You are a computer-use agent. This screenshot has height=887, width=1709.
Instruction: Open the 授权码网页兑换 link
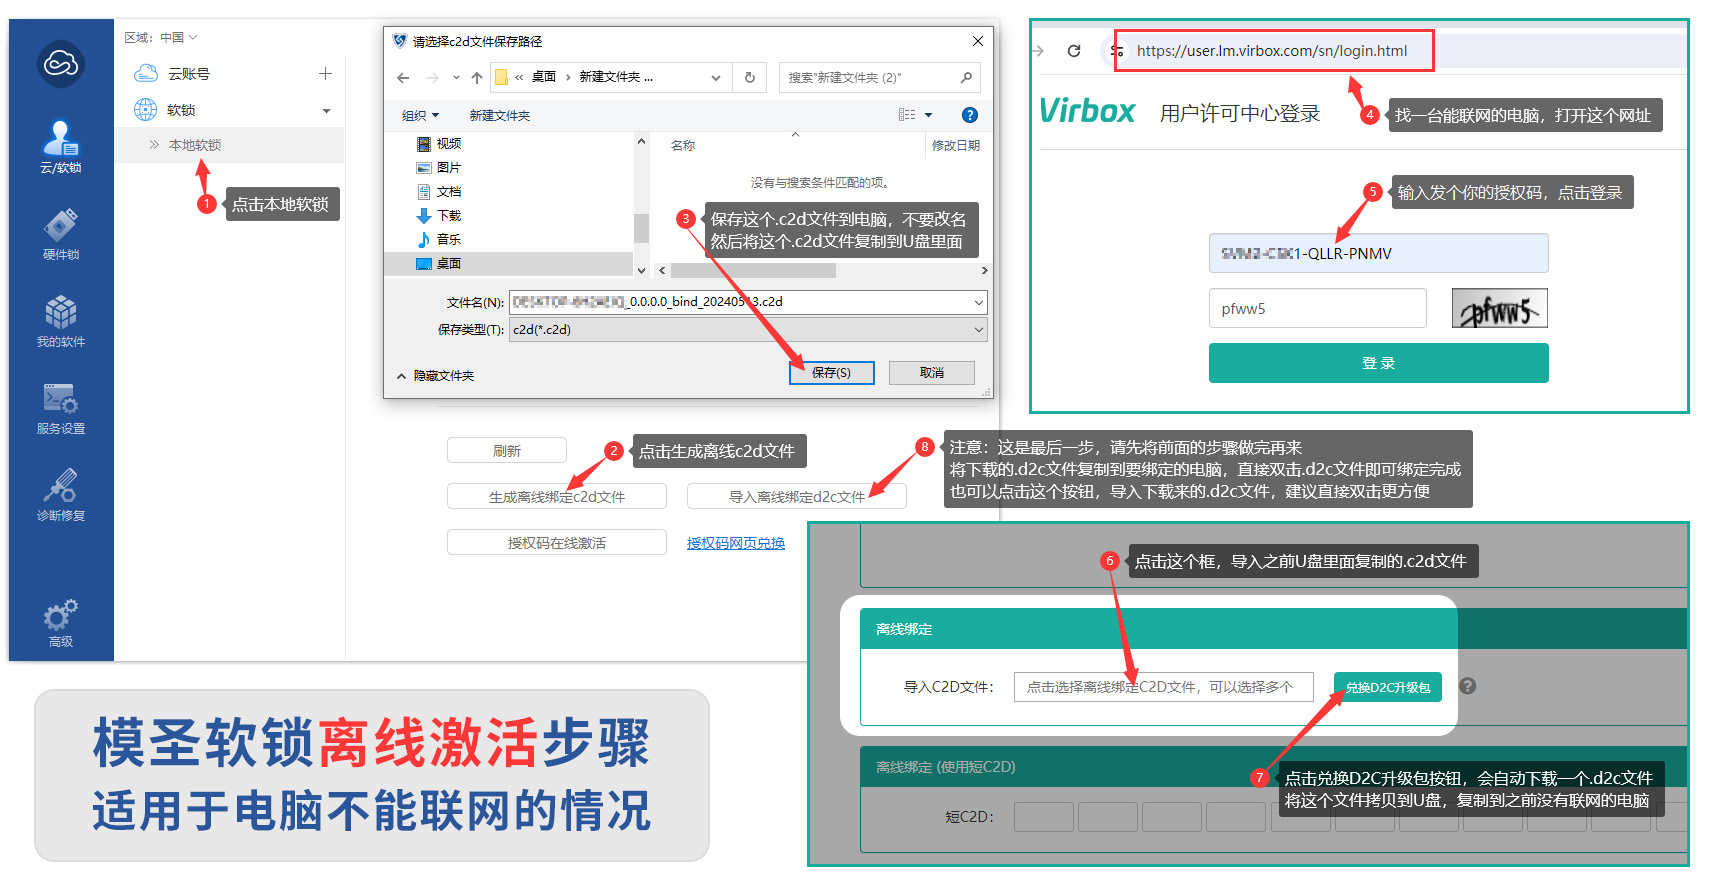point(735,543)
